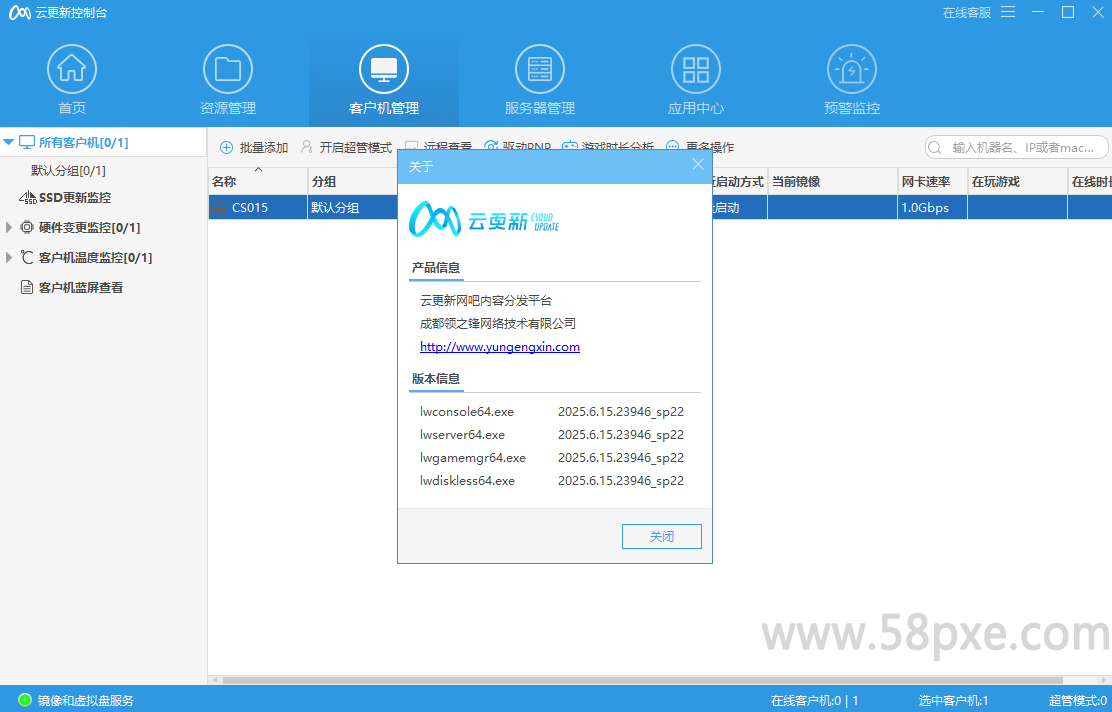This screenshot has width=1112, height=712.
Task: Open the hamburger menu in title bar
Action: point(1008,12)
